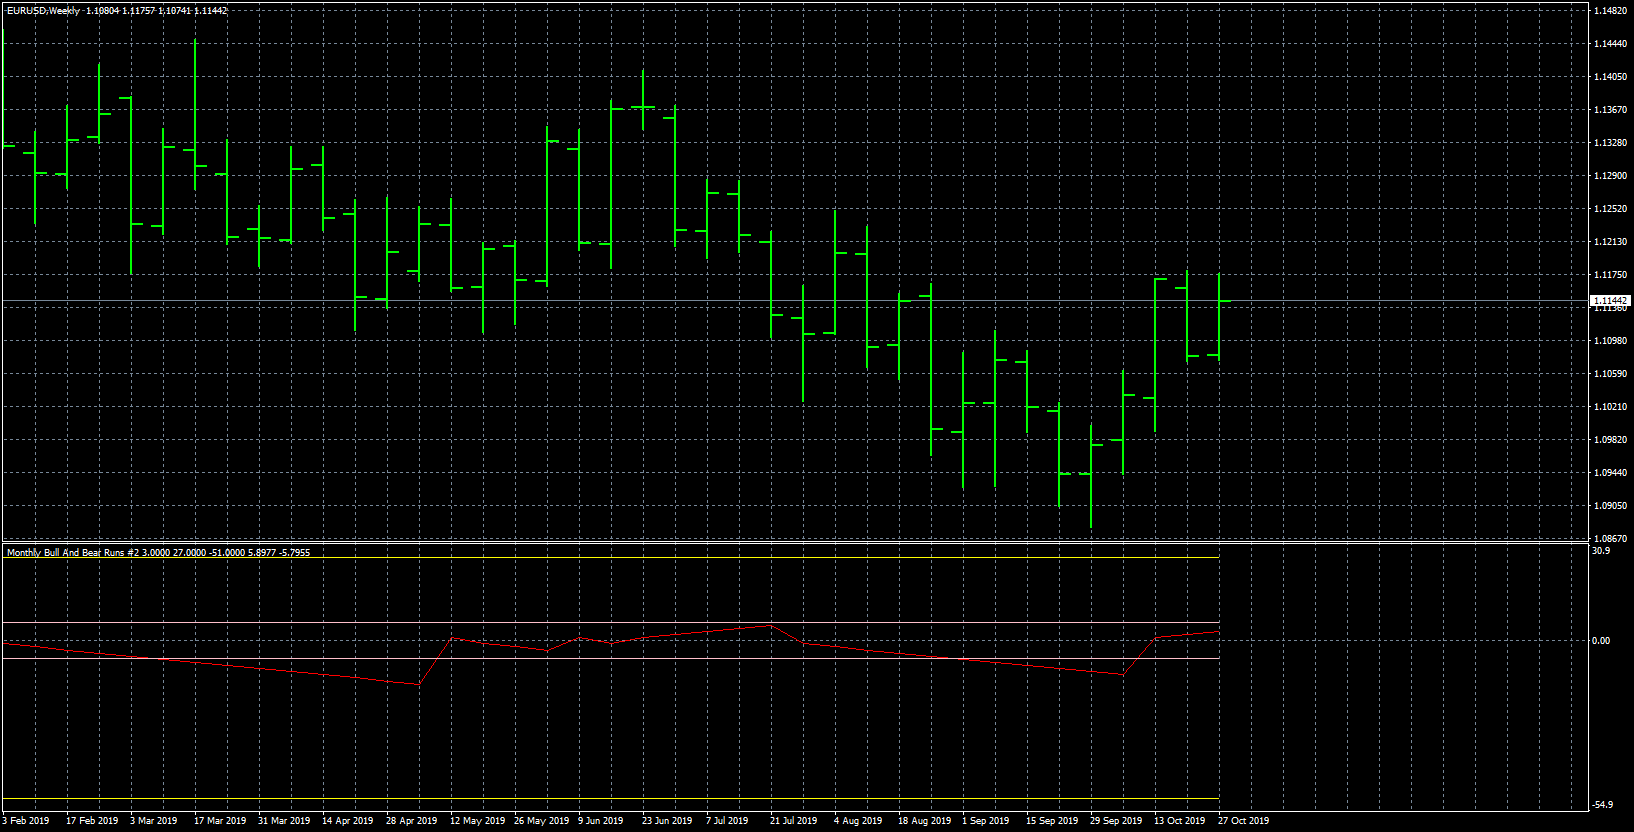Select the 1.10590 price axis value
Screen dimensions: 1634x832
click(x=1610, y=374)
